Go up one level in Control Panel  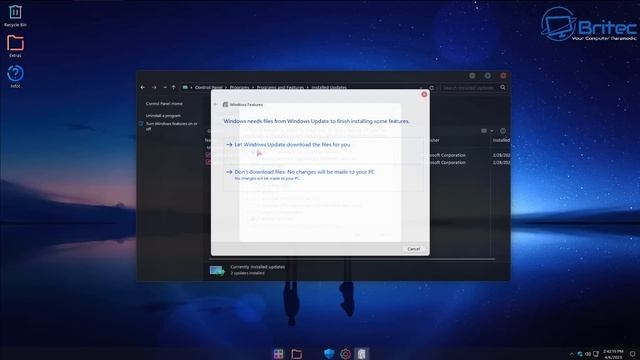tap(173, 87)
